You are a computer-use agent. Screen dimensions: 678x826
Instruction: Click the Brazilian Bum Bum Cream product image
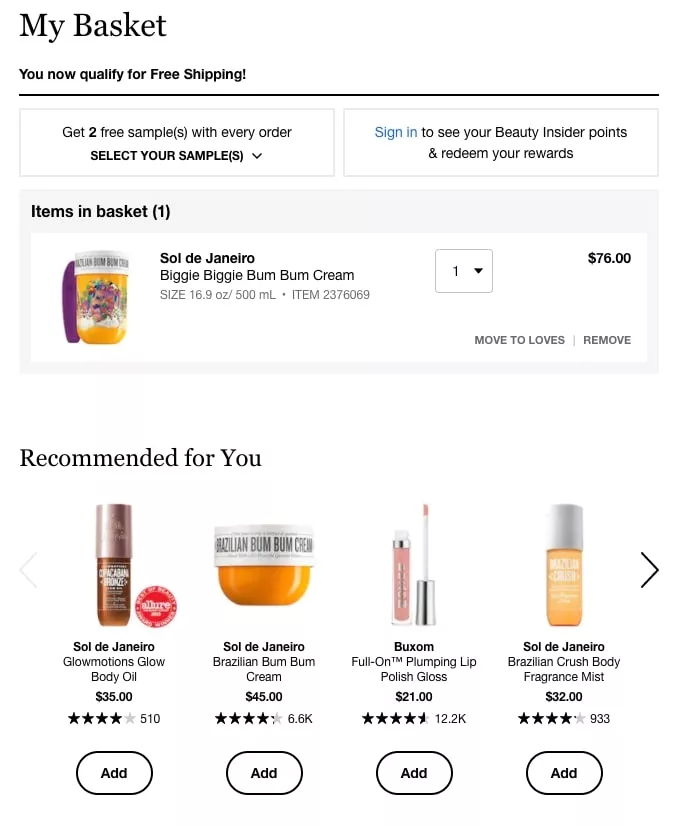pos(264,565)
